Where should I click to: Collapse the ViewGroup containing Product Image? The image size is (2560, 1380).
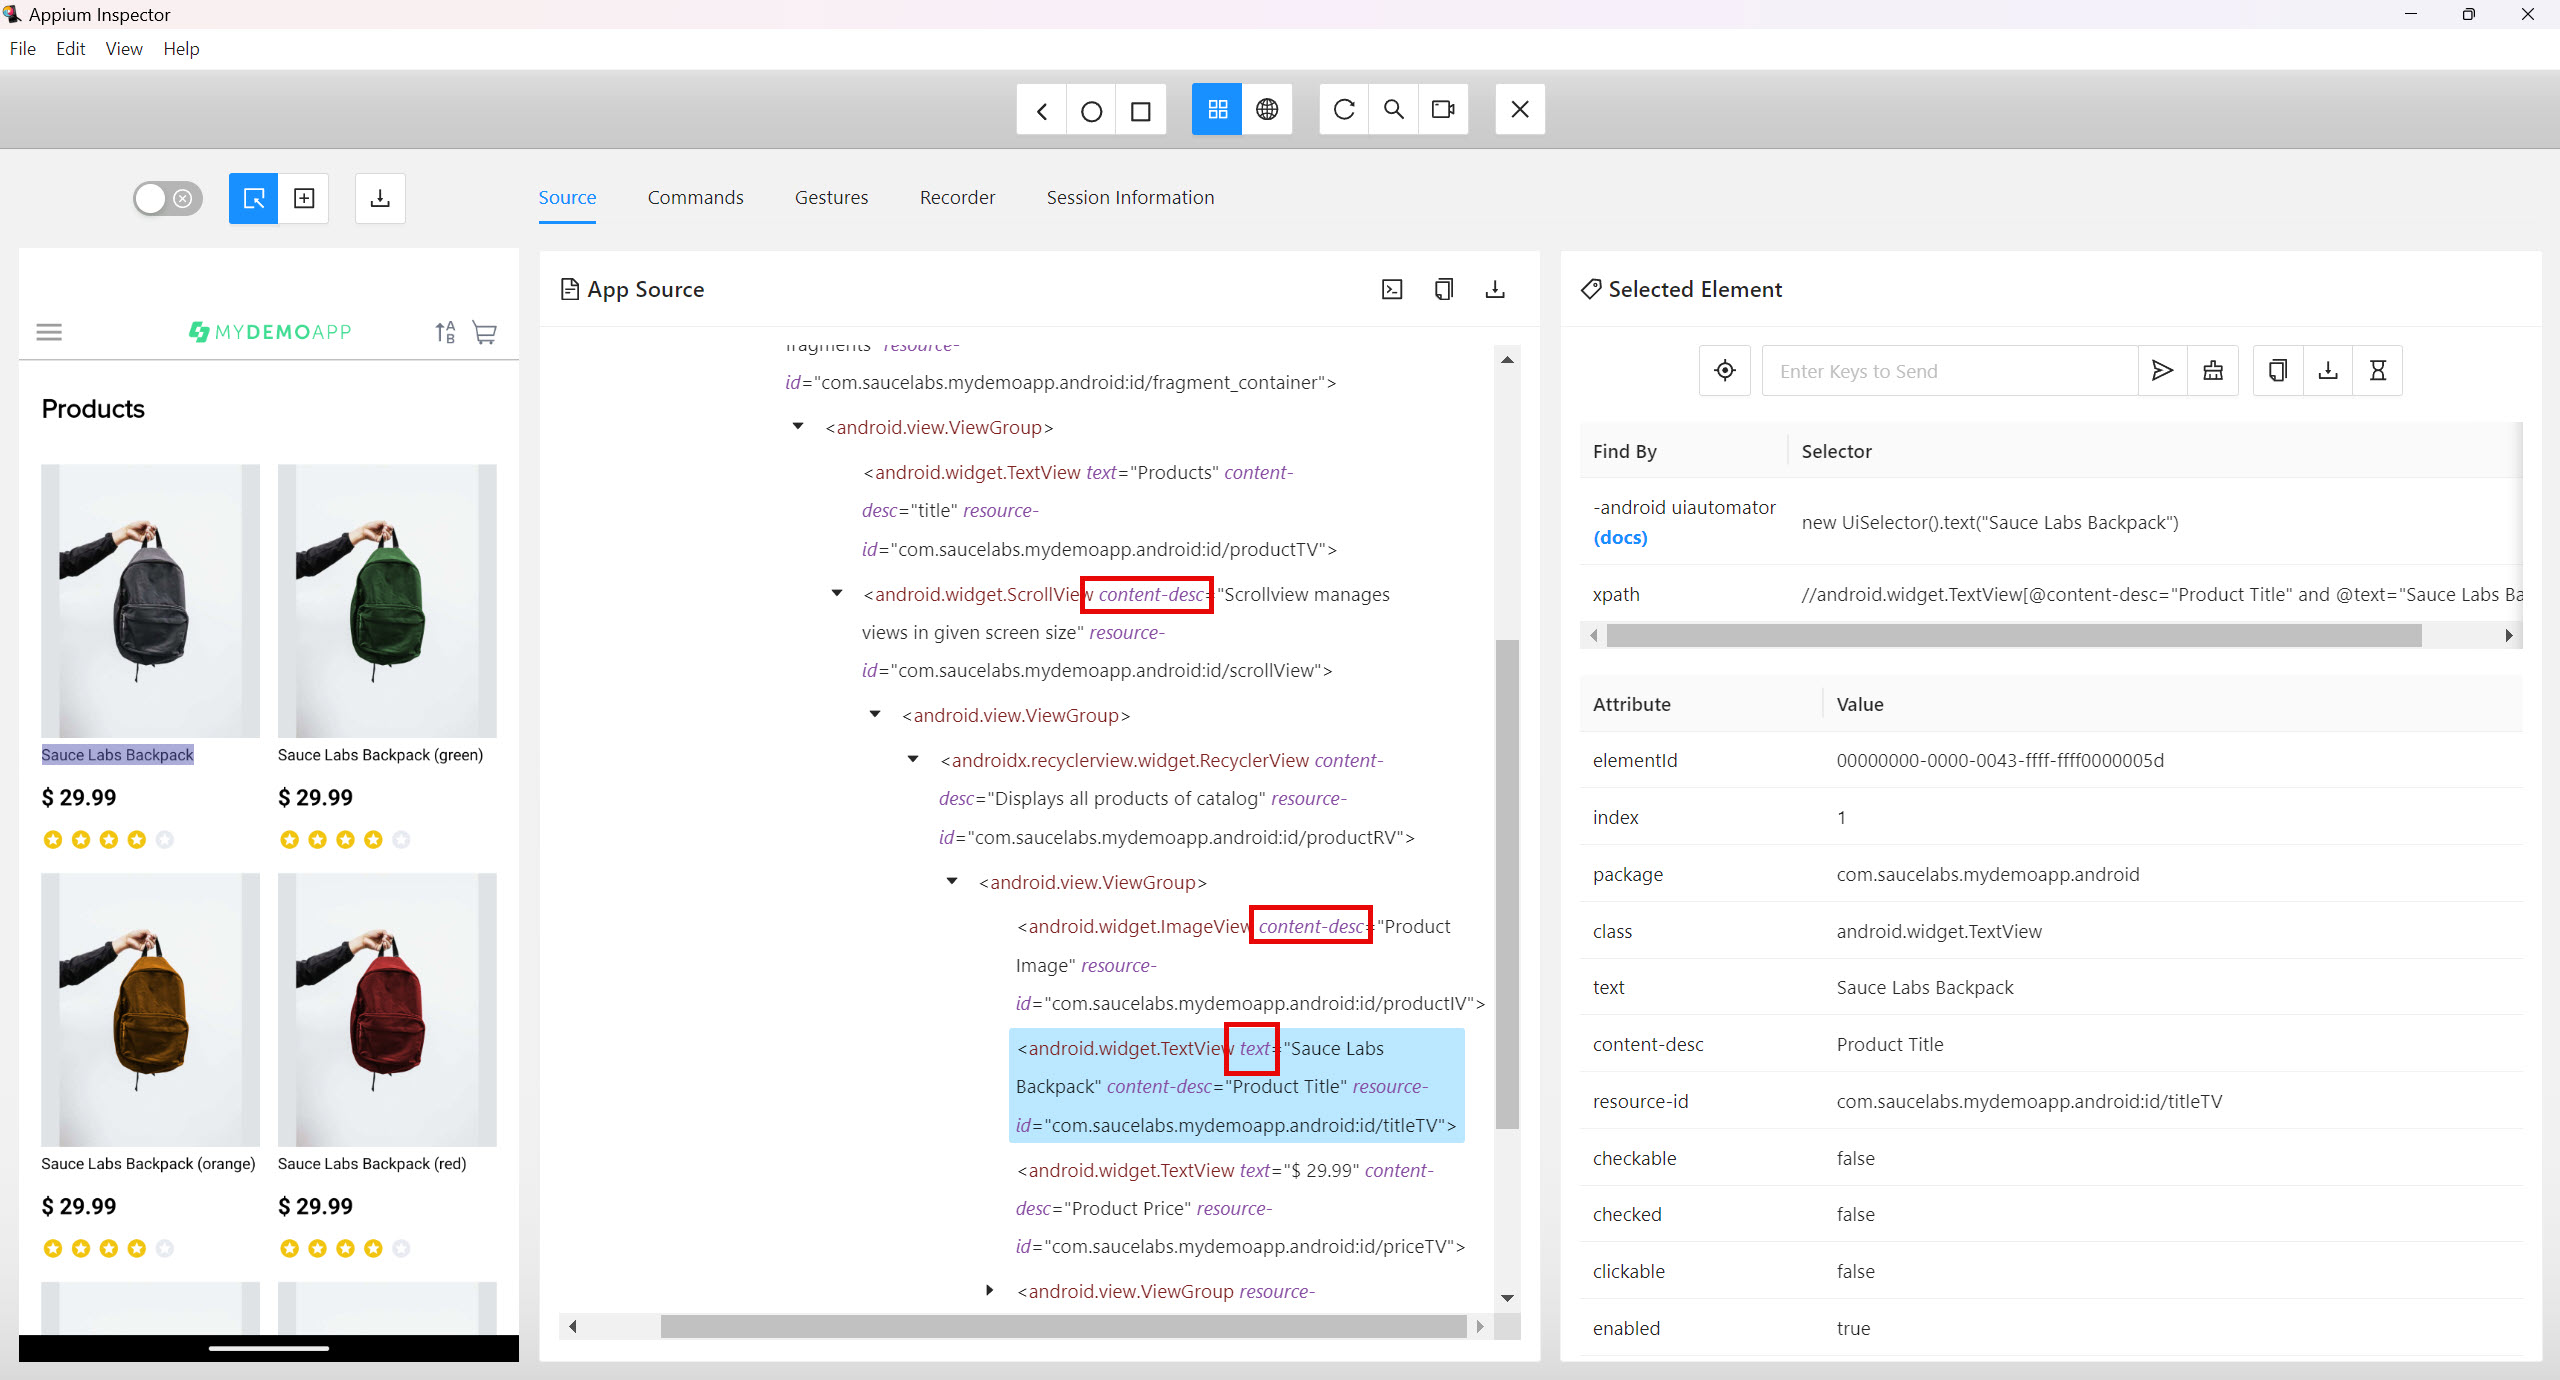952,882
